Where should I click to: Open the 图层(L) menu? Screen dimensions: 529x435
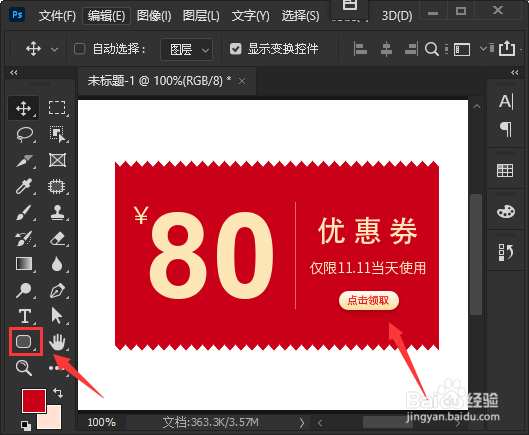tap(201, 16)
